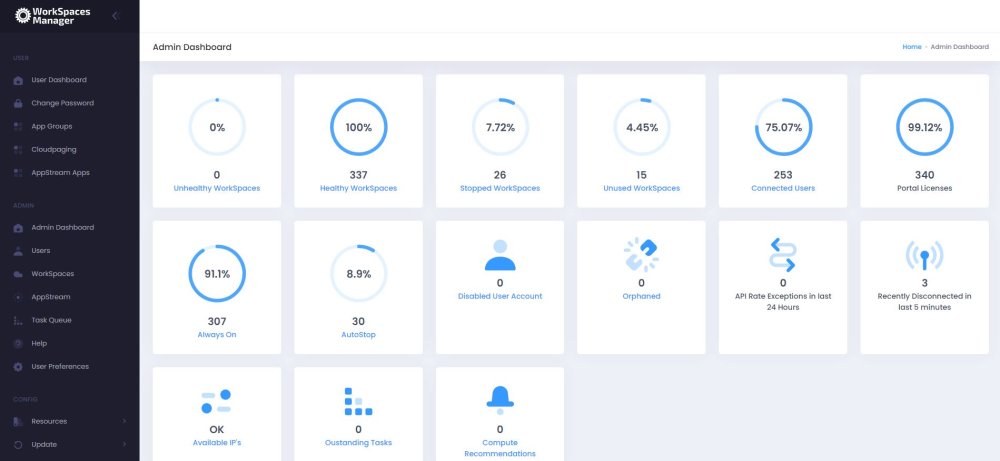Click the 0% Unhealthy WorkSpaces progress ring
Screen dimensions: 1000x461
tap(217, 127)
